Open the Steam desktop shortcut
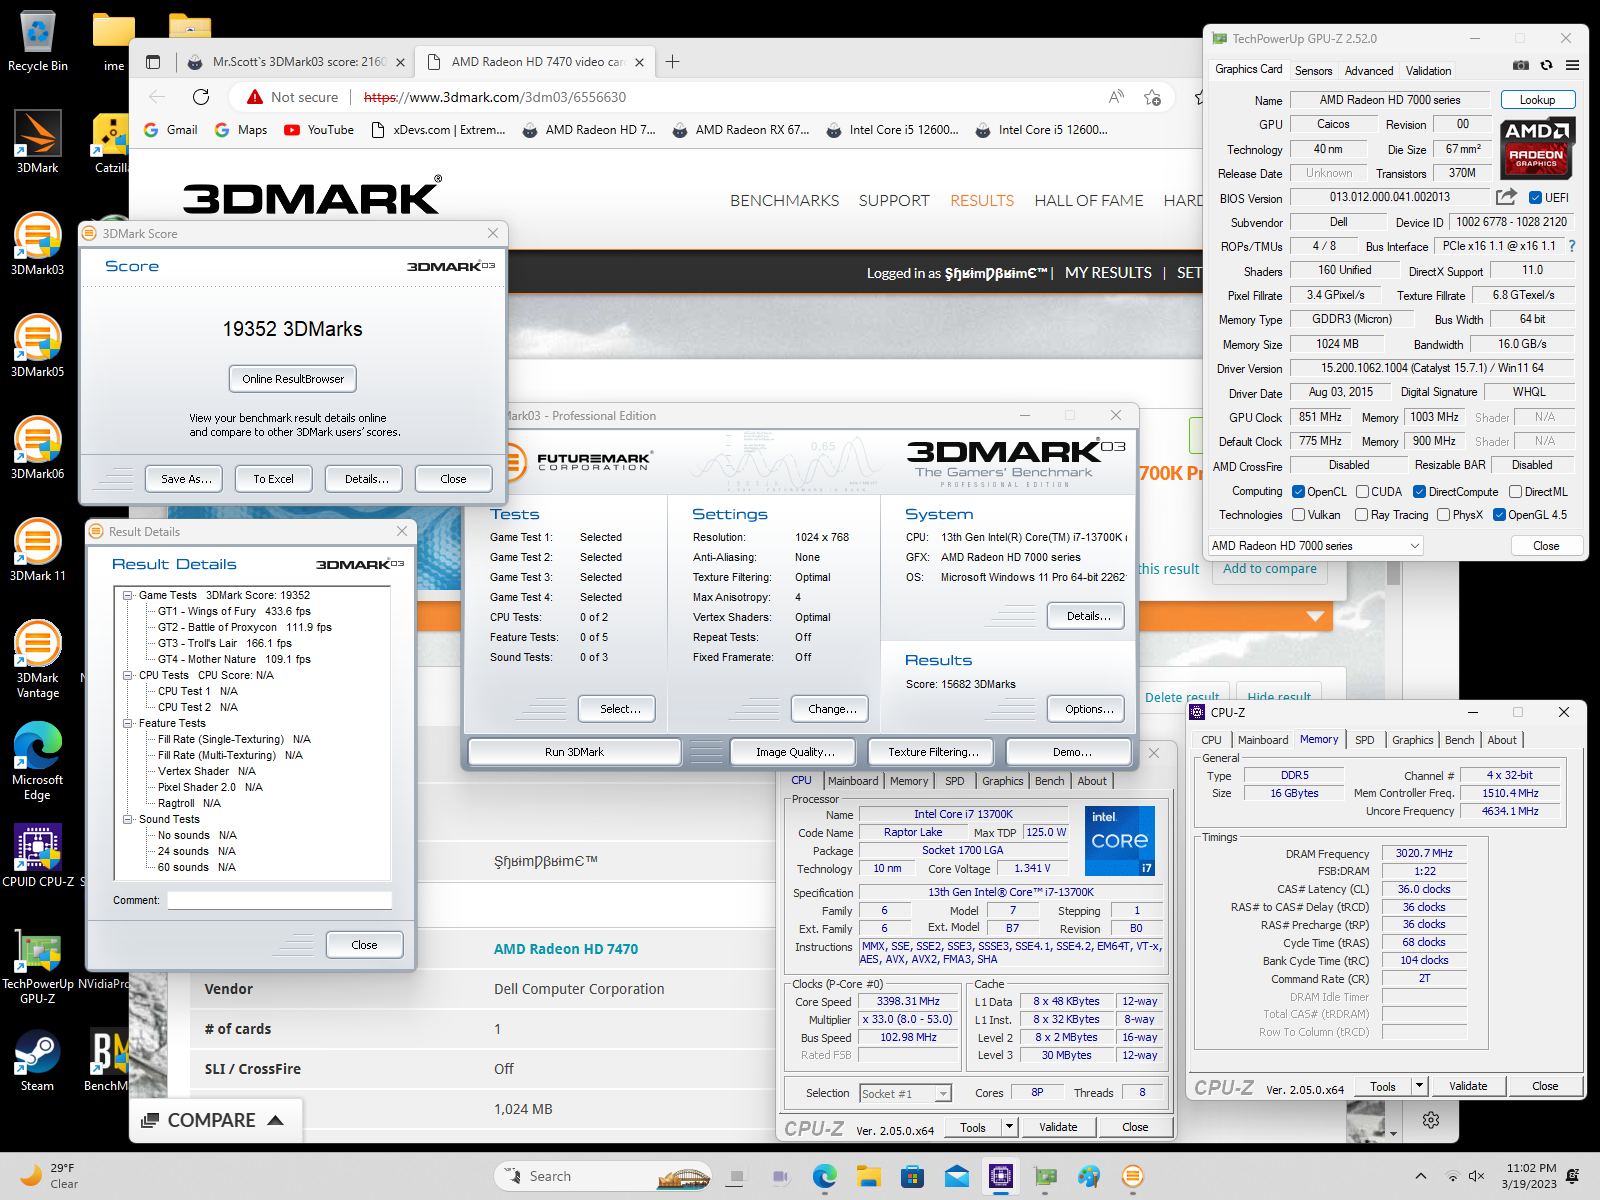The width and height of the screenshot is (1600, 1200). click(x=38, y=1060)
